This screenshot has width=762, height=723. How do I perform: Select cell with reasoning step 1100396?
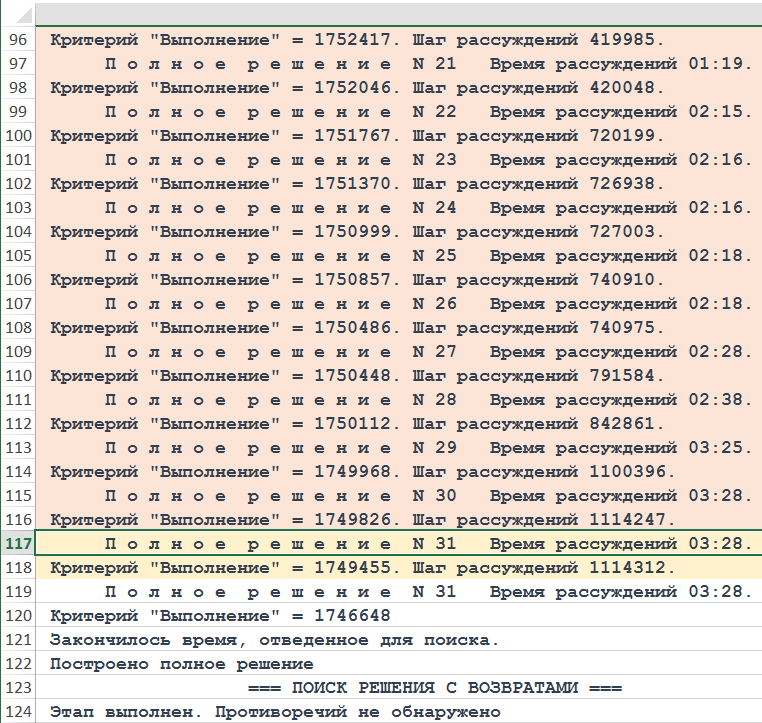[362, 472]
